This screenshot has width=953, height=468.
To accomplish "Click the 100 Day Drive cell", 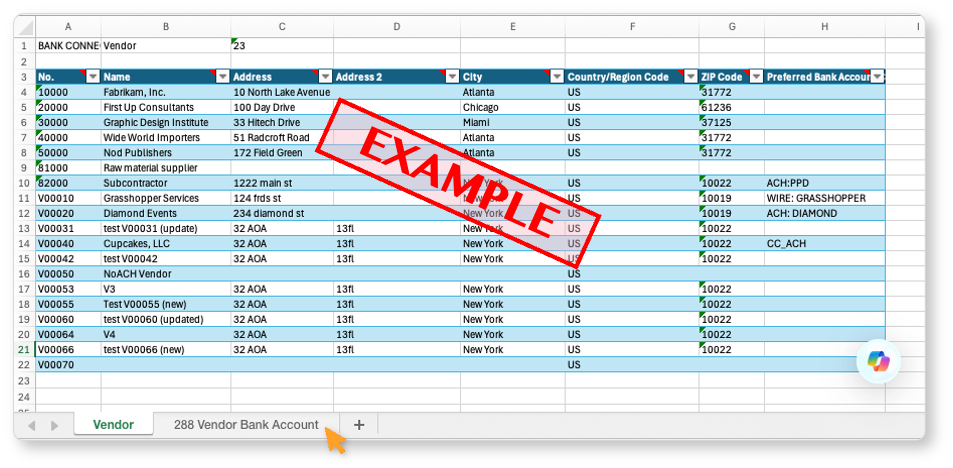I will coord(282,107).
